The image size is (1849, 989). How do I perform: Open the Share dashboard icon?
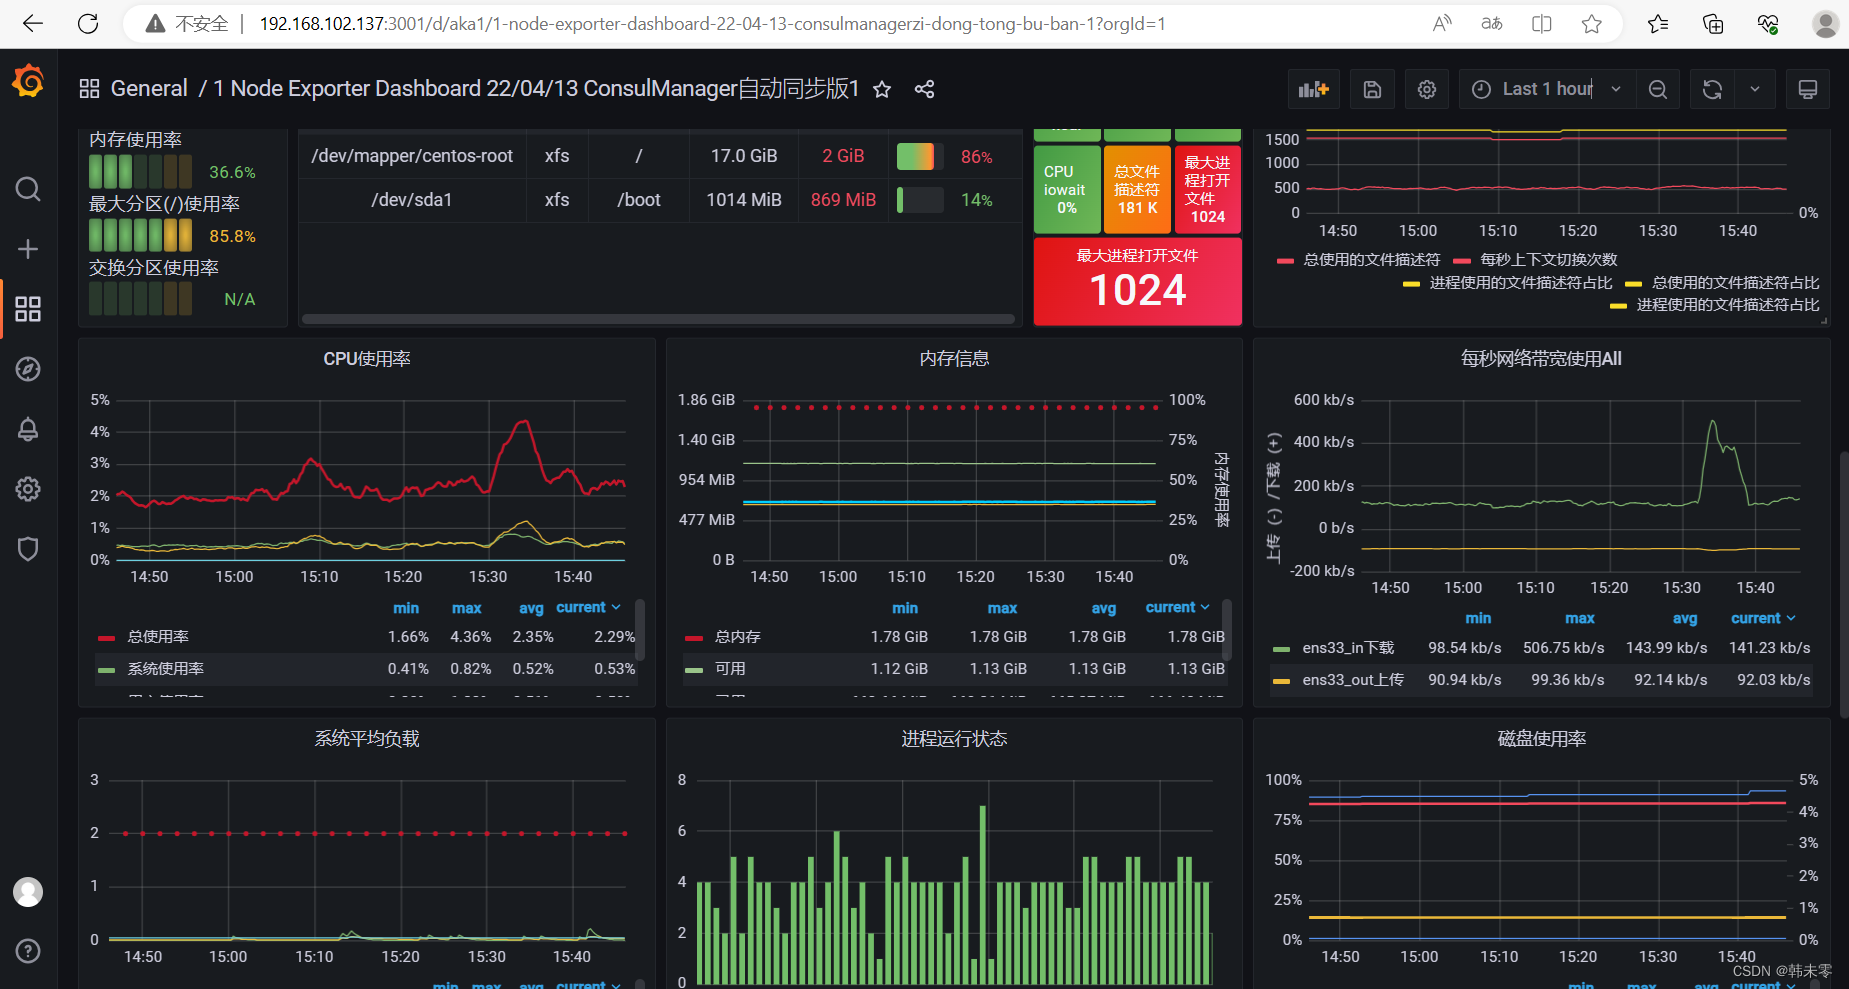923,89
